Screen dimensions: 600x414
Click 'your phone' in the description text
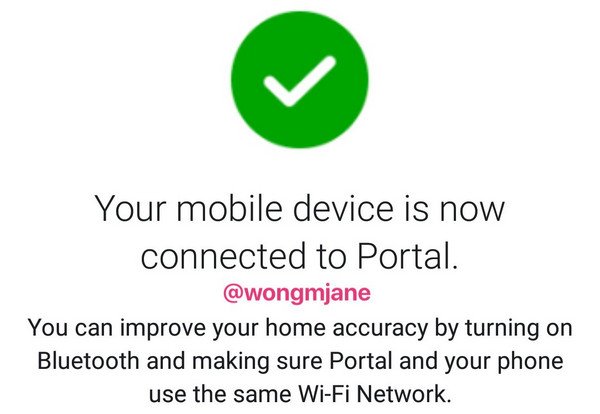point(504,361)
